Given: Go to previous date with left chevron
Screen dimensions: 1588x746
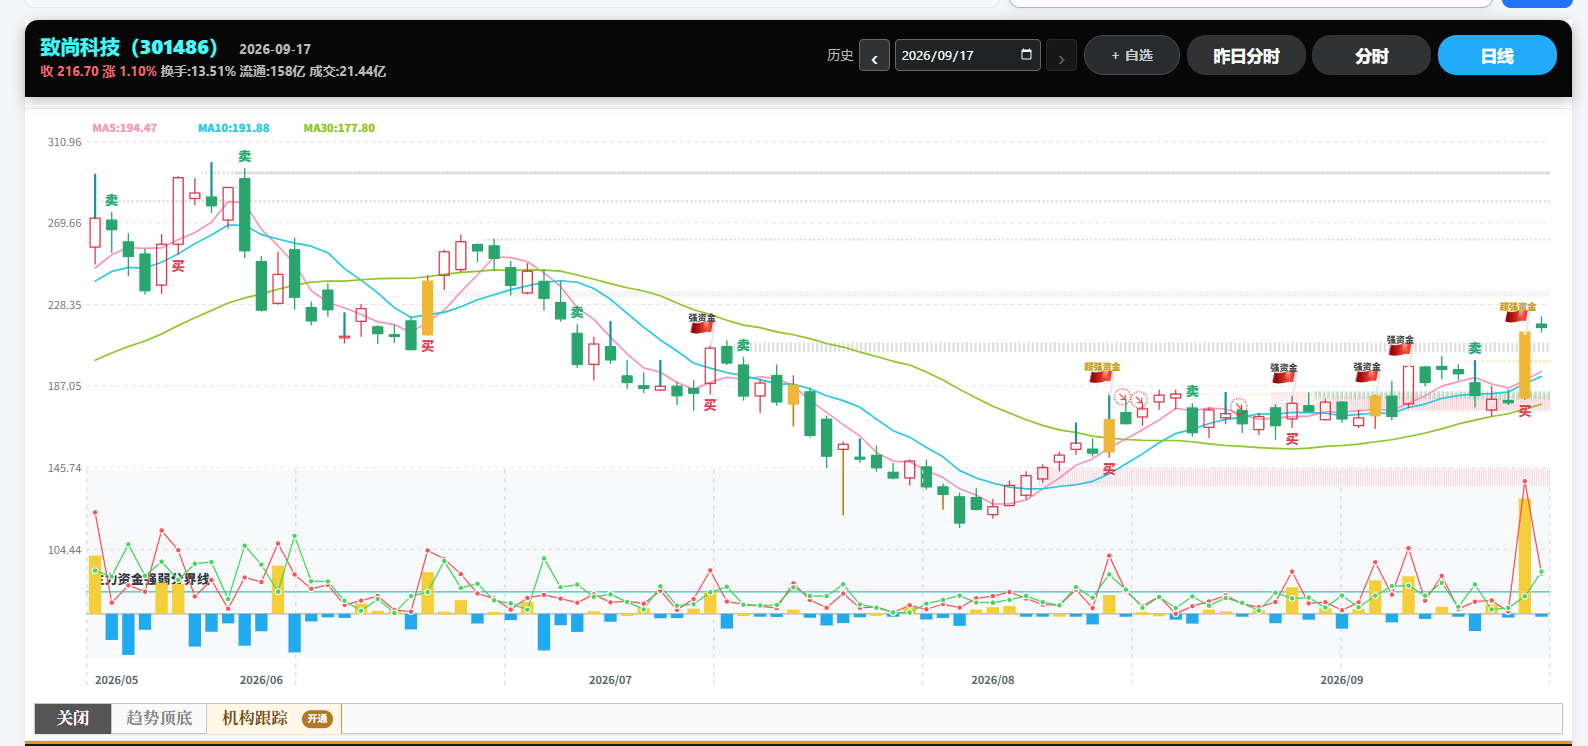Looking at the screenshot, I should click(874, 56).
